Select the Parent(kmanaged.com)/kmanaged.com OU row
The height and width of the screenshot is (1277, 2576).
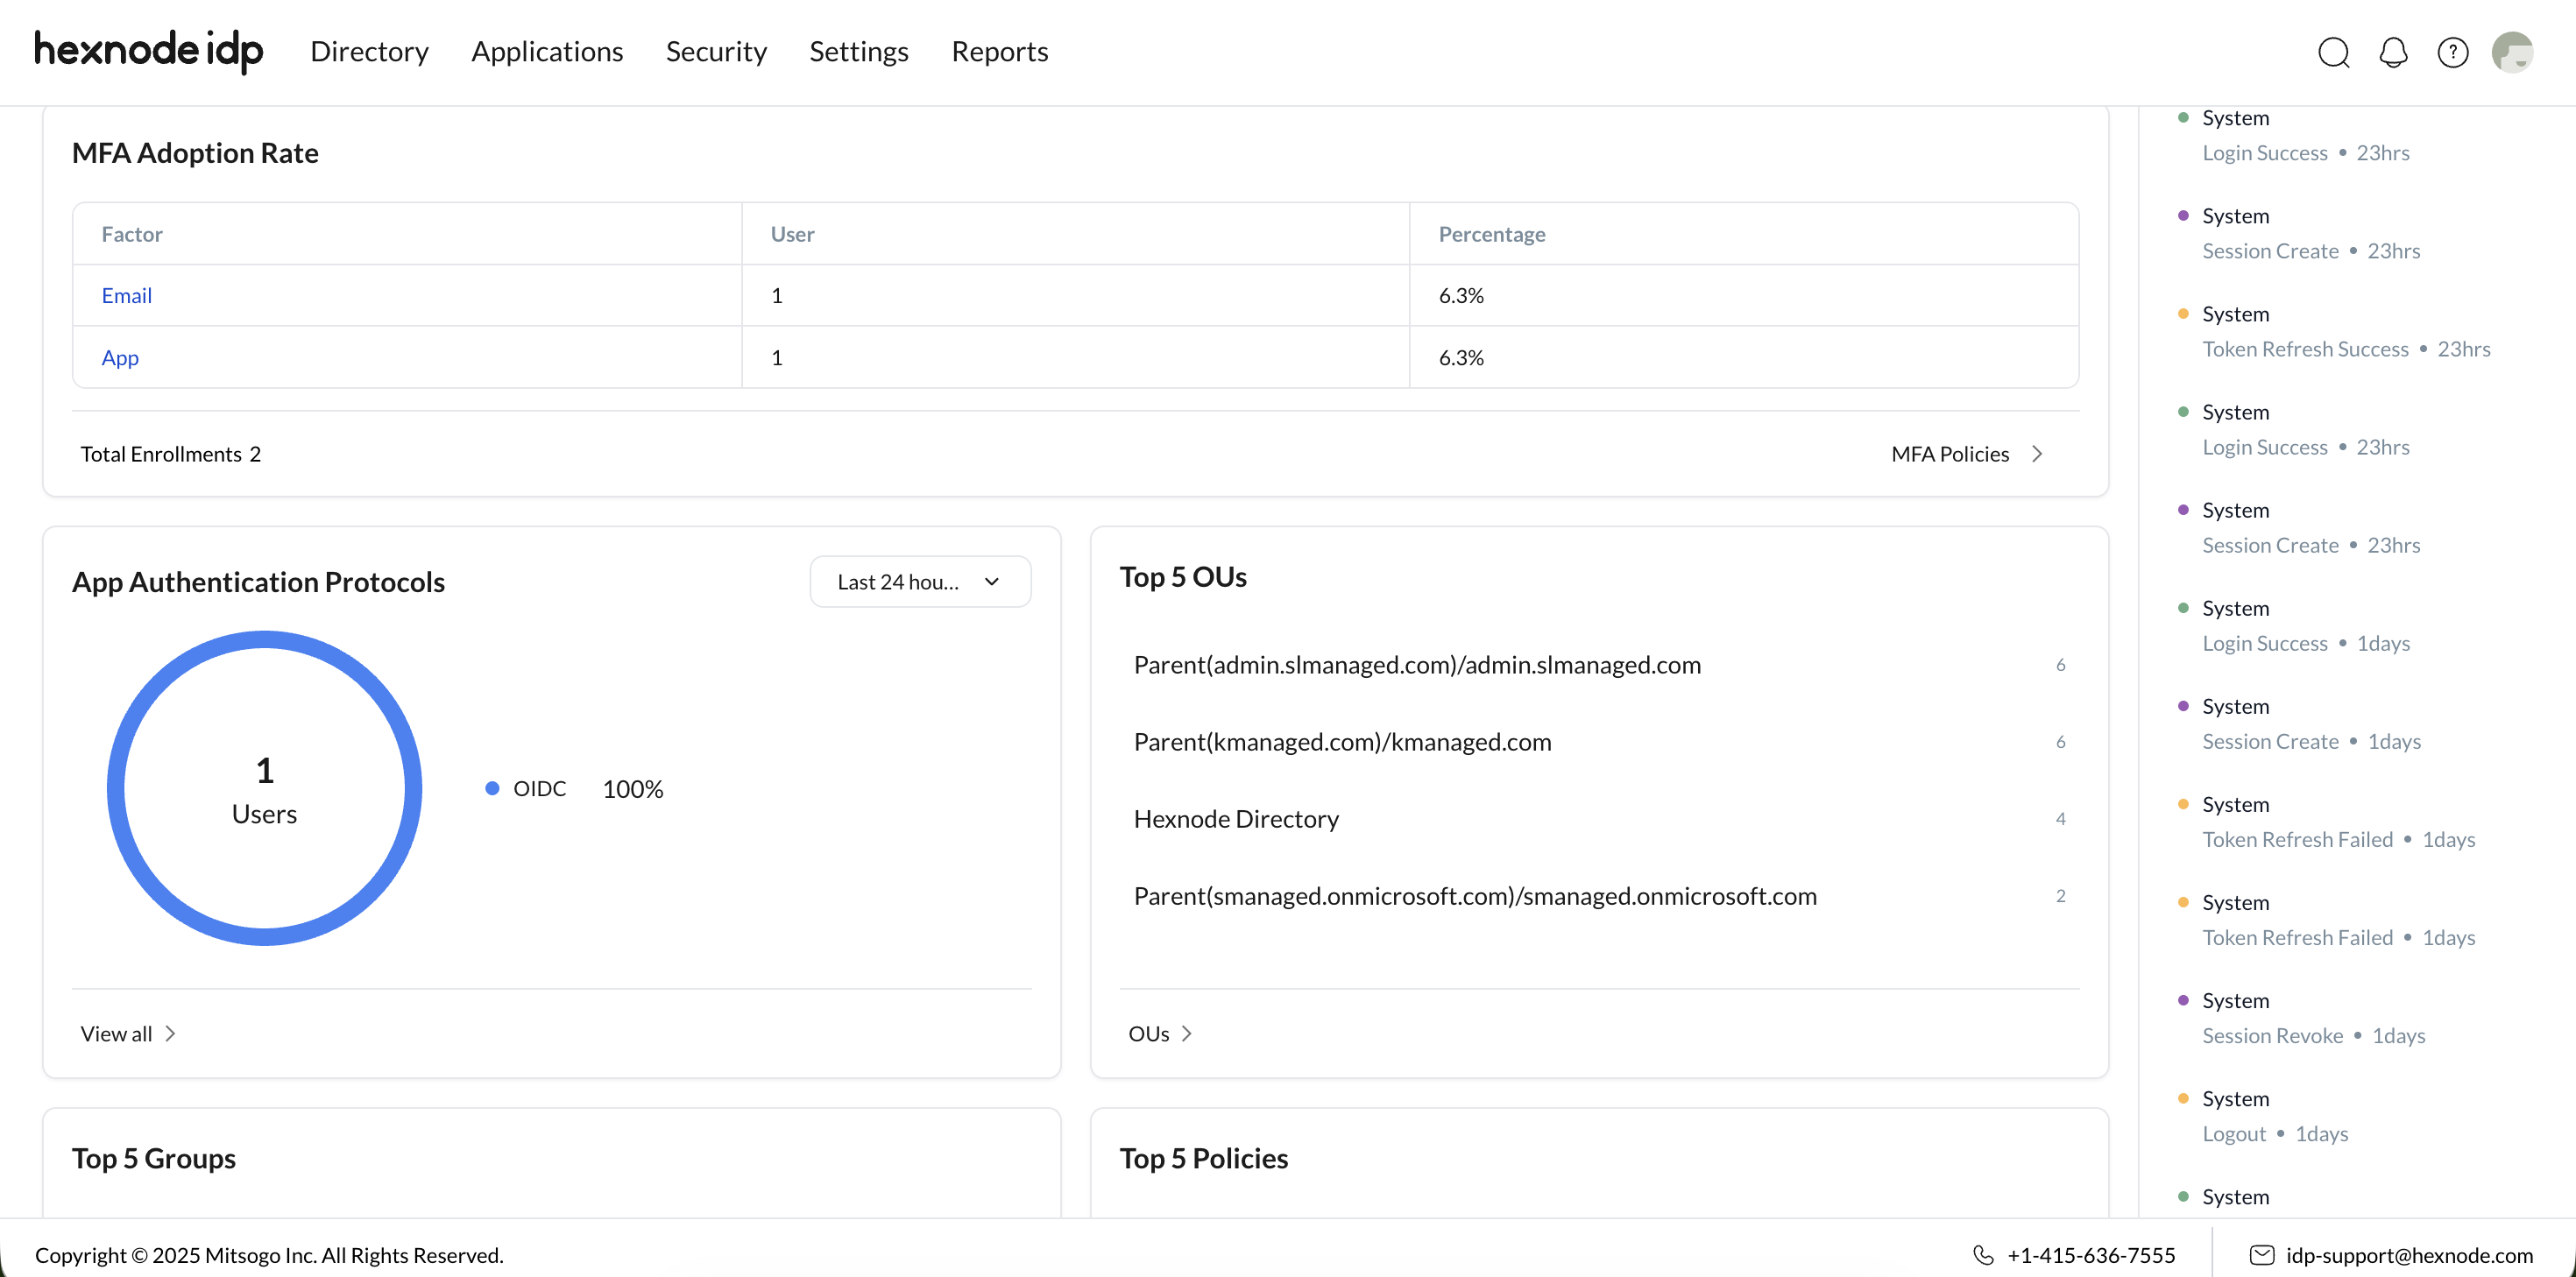(x=1598, y=741)
